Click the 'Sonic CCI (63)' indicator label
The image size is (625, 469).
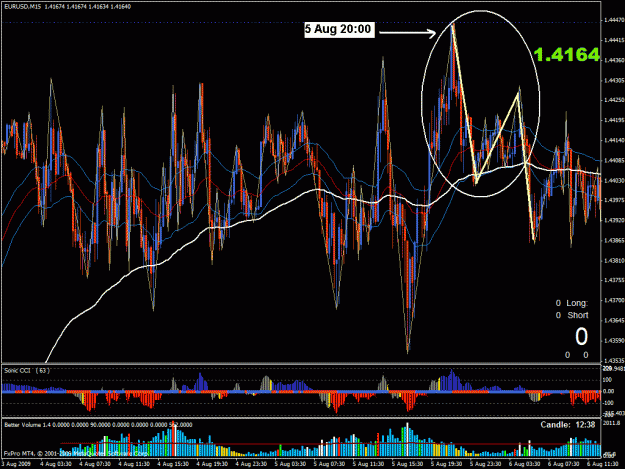[x=27, y=371]
